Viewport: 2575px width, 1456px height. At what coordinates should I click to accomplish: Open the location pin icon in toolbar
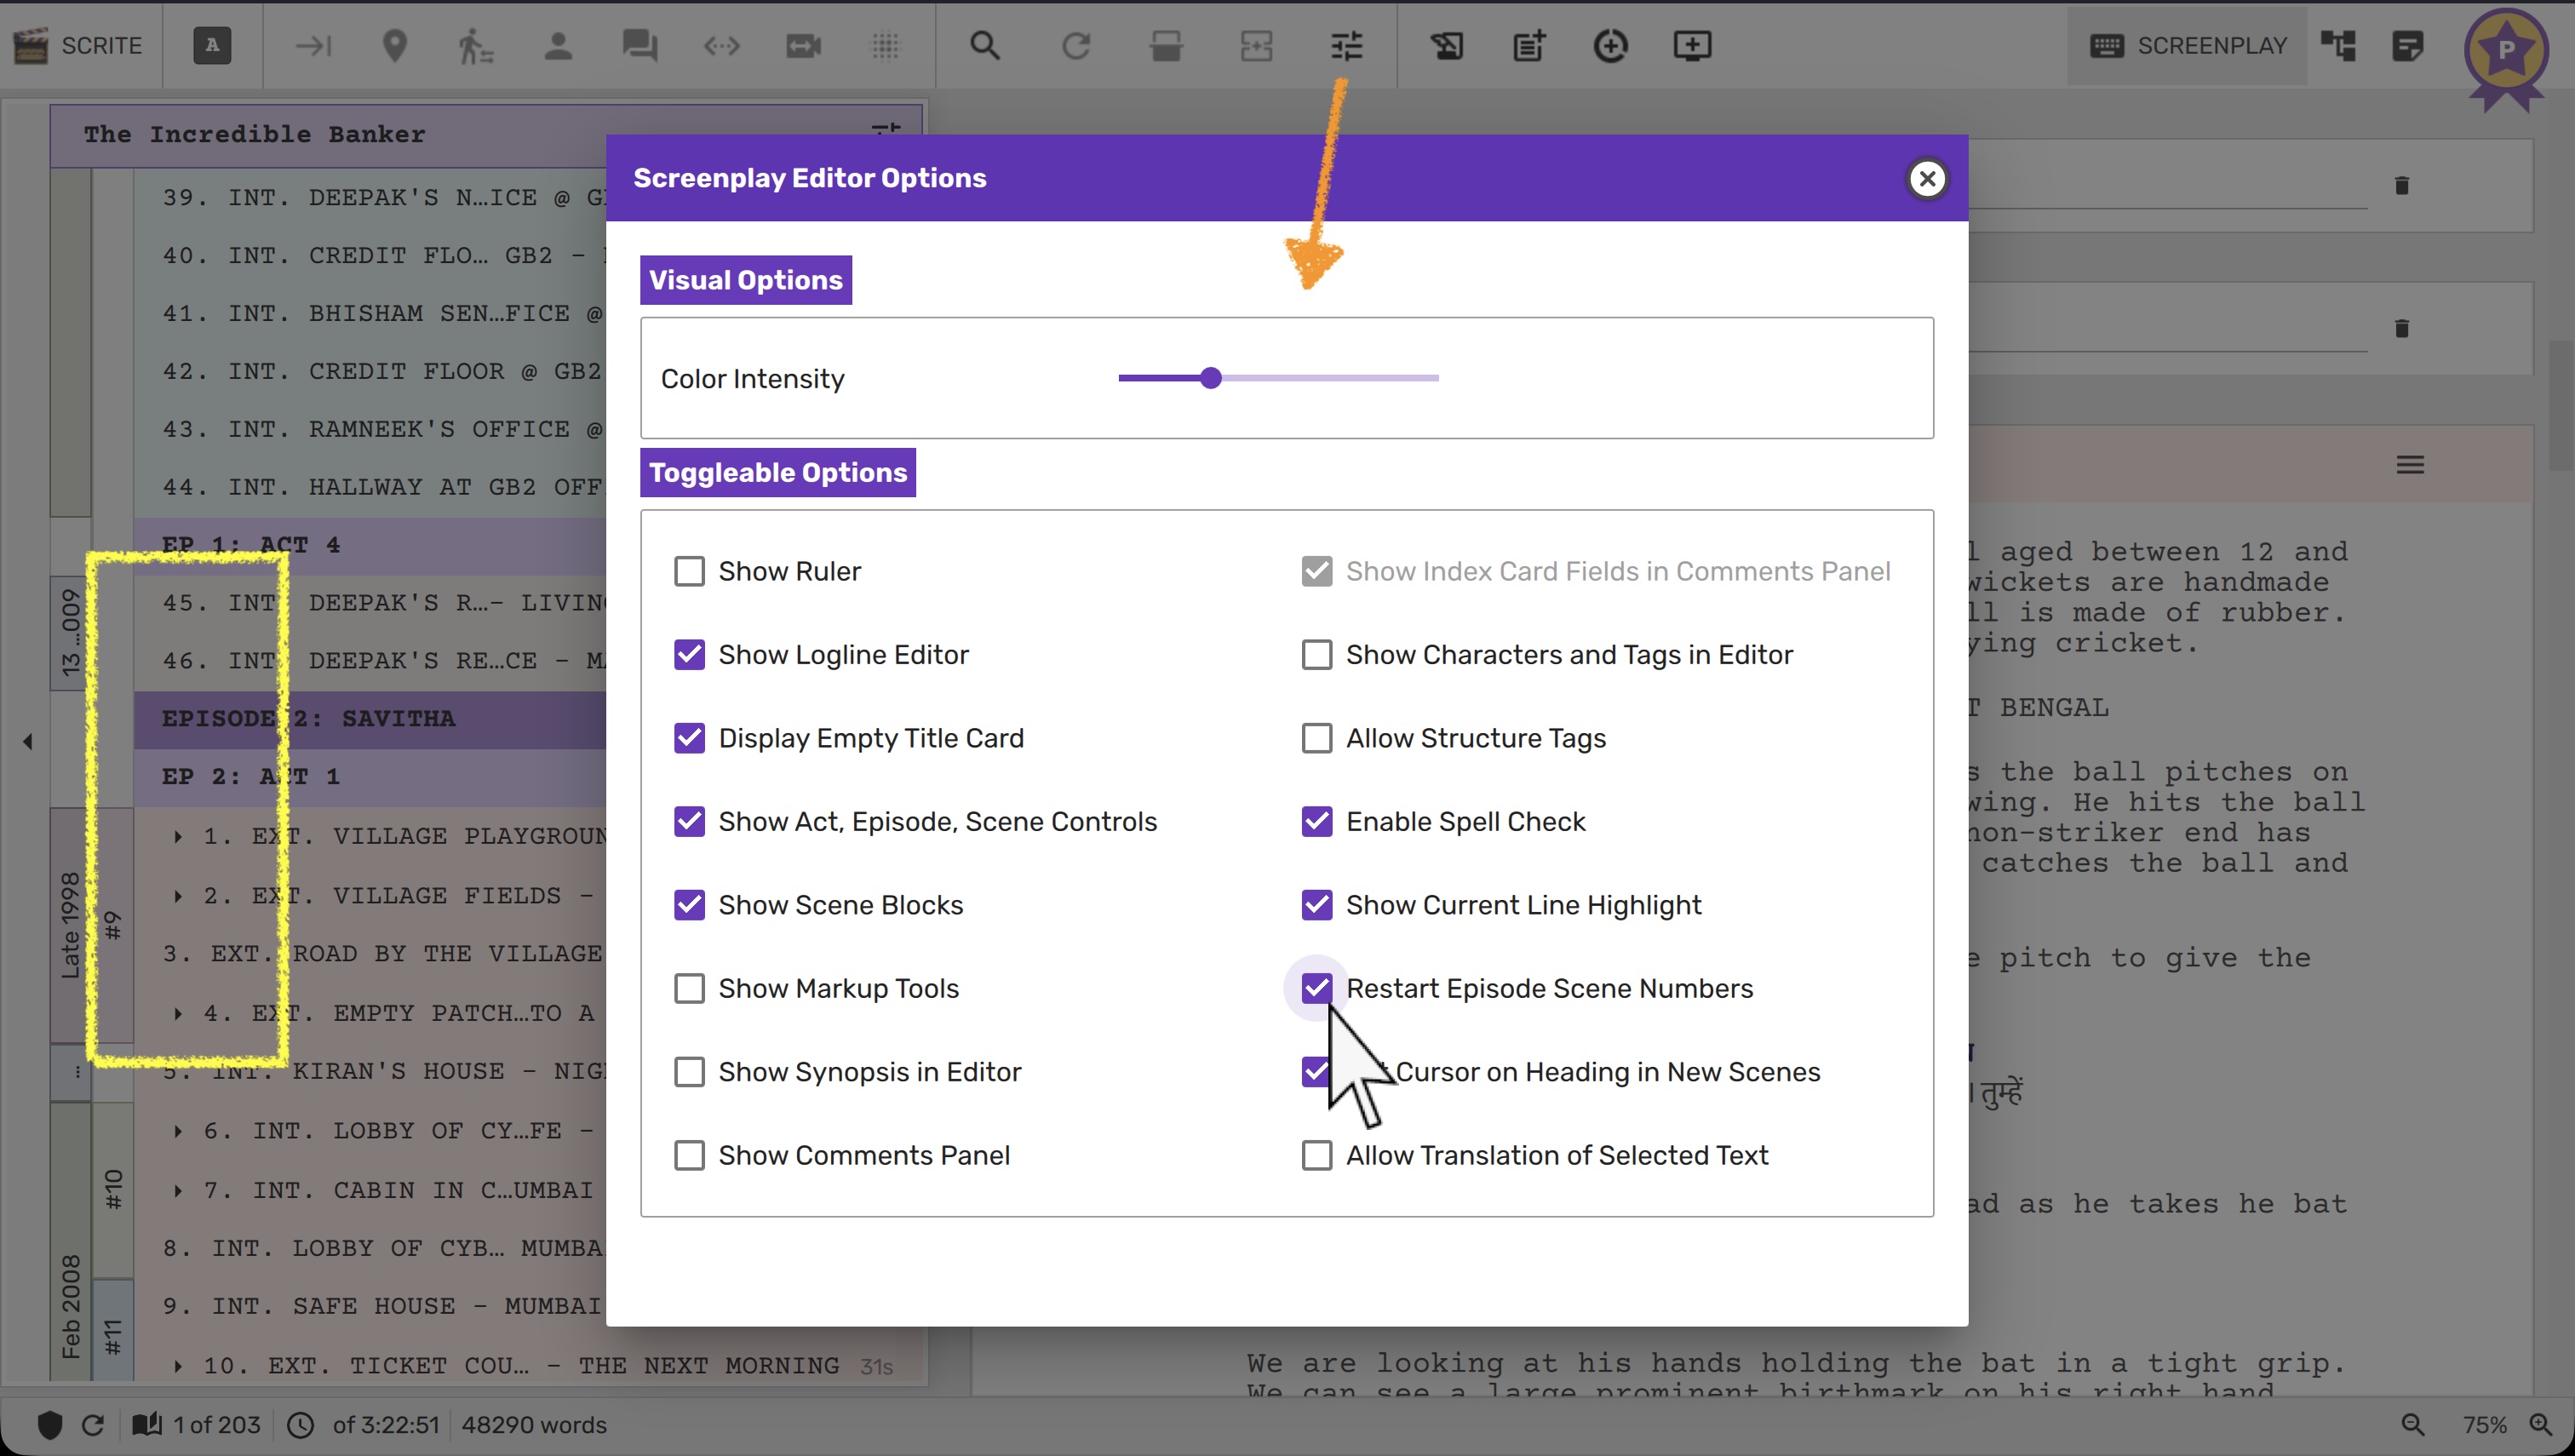[395, 46]
